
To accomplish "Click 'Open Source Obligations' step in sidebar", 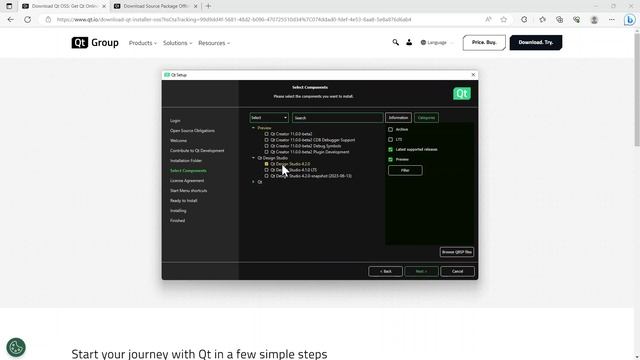I will click(192, 131).
